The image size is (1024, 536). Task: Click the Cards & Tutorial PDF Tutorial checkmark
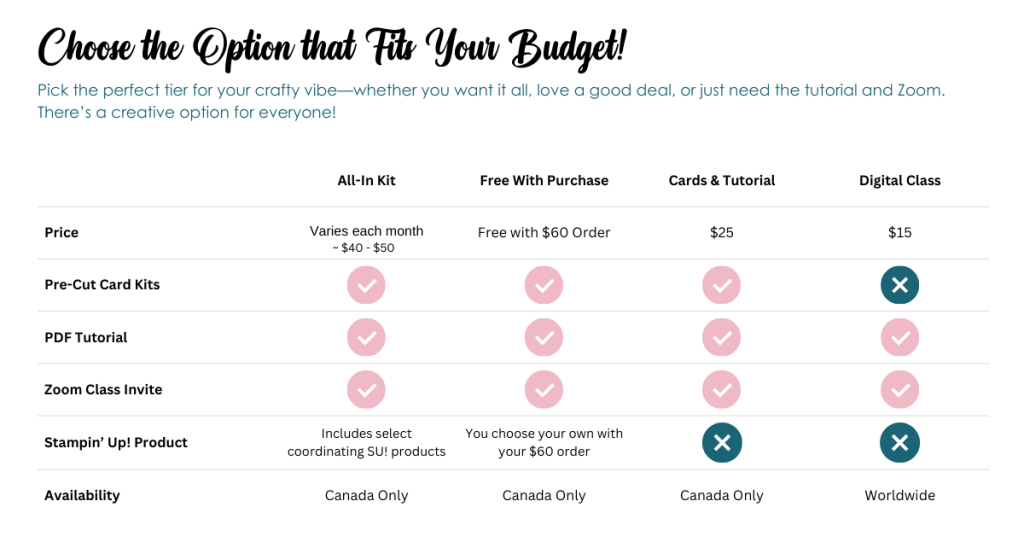point(722,338)
